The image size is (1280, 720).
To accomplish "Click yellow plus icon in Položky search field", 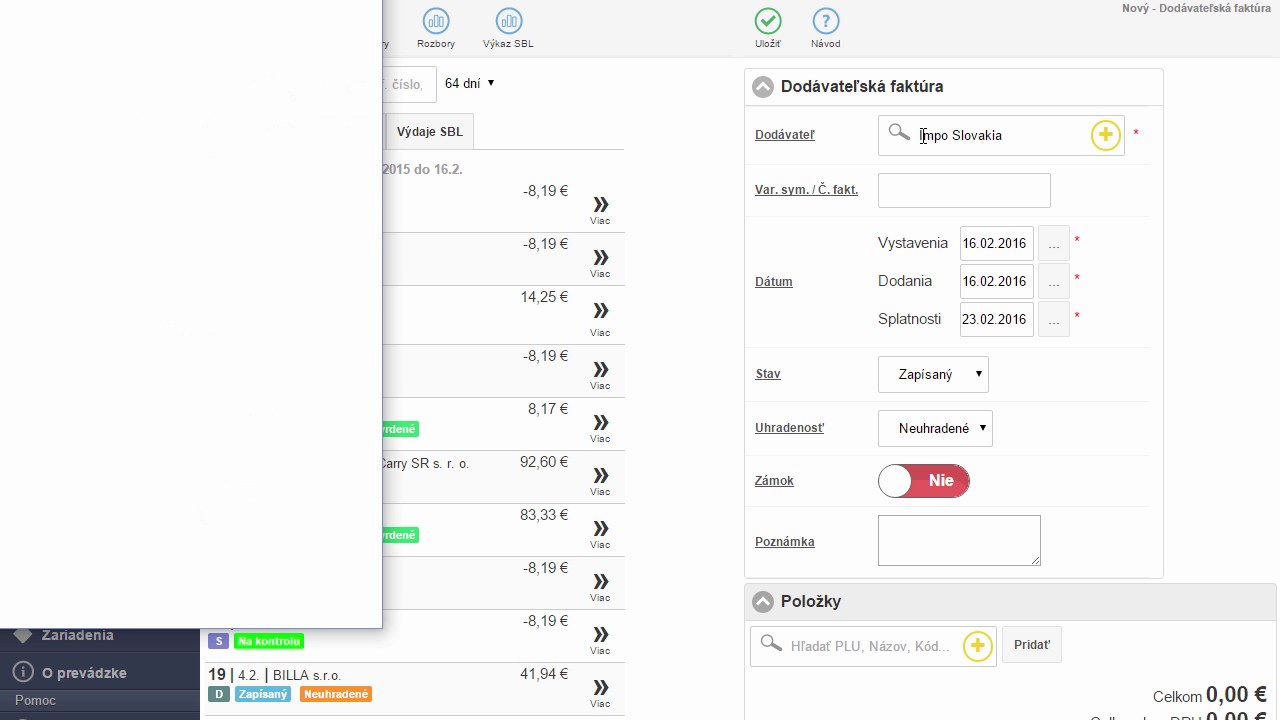I will (978, 646).
